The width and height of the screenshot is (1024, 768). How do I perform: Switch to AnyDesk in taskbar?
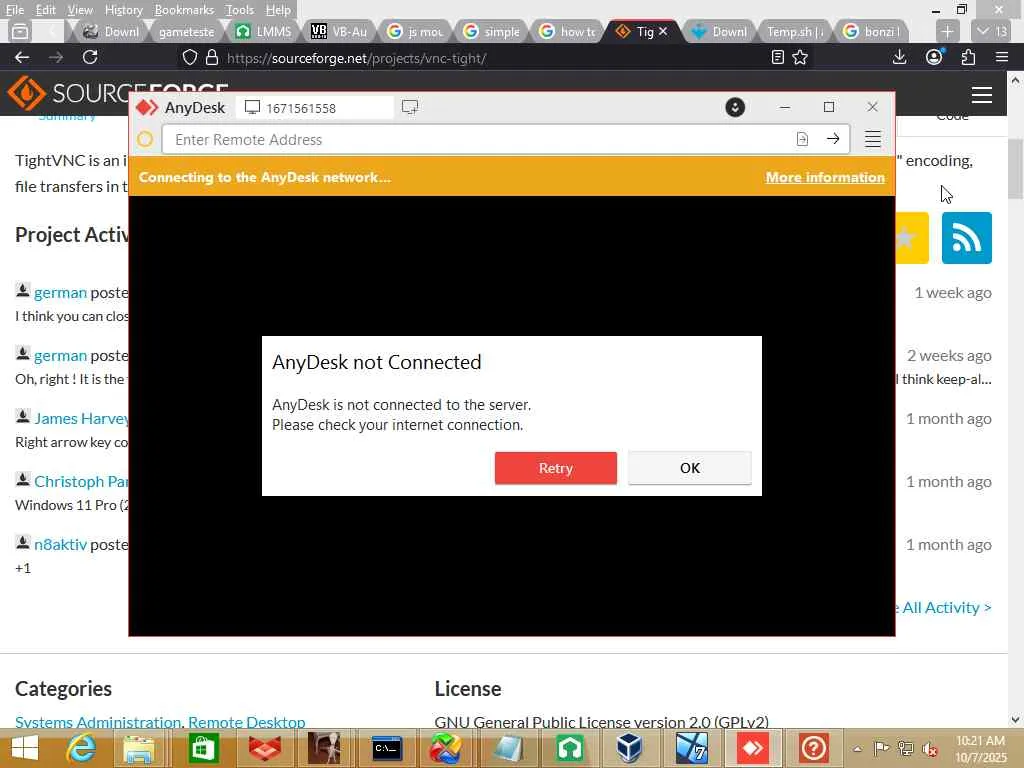point(752,748)
